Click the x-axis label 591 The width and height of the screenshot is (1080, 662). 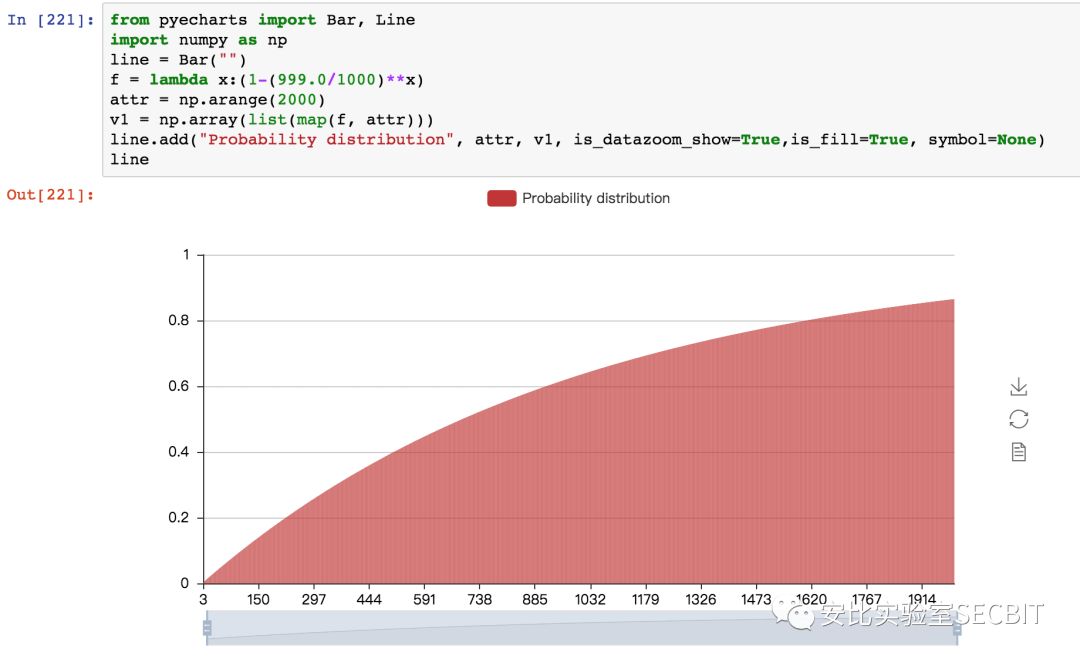[x=424, y=599]
